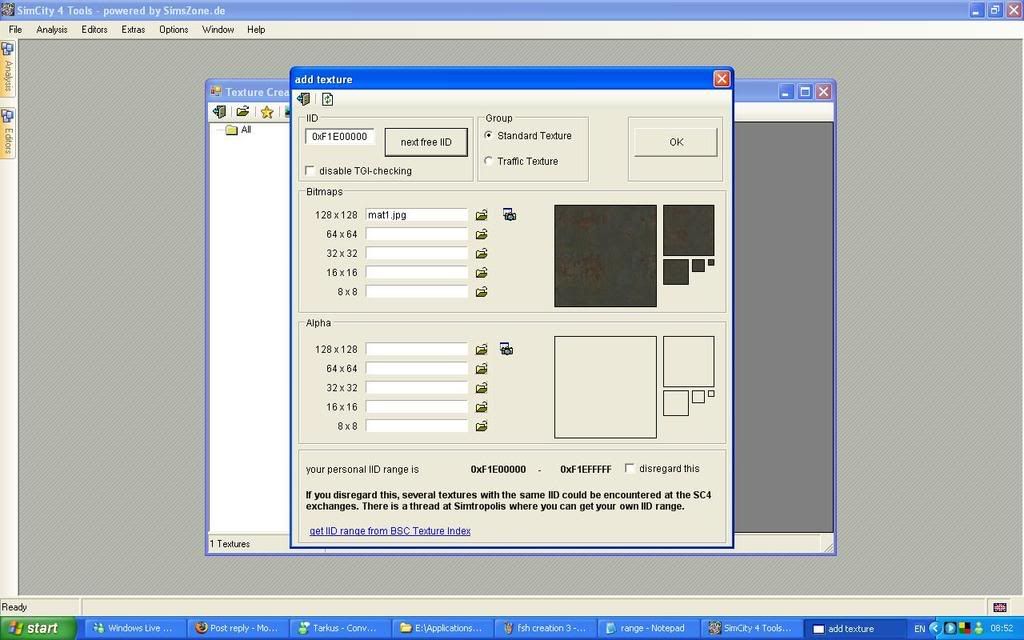Click the 0xF1EFFFFF range end value
Viewport: 1024px width, 640px height.
(586, 469)
